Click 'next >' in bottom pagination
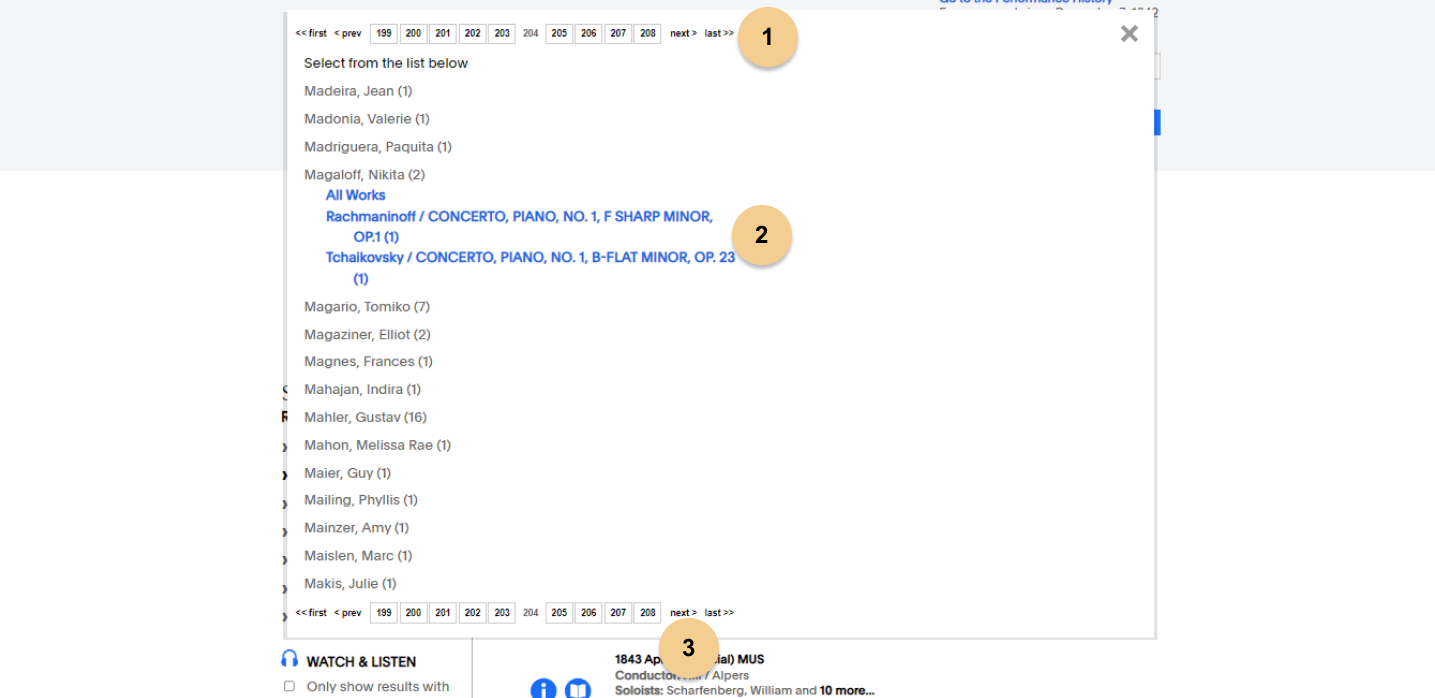This screenshot has width=1435, height=698. (683, 613)
